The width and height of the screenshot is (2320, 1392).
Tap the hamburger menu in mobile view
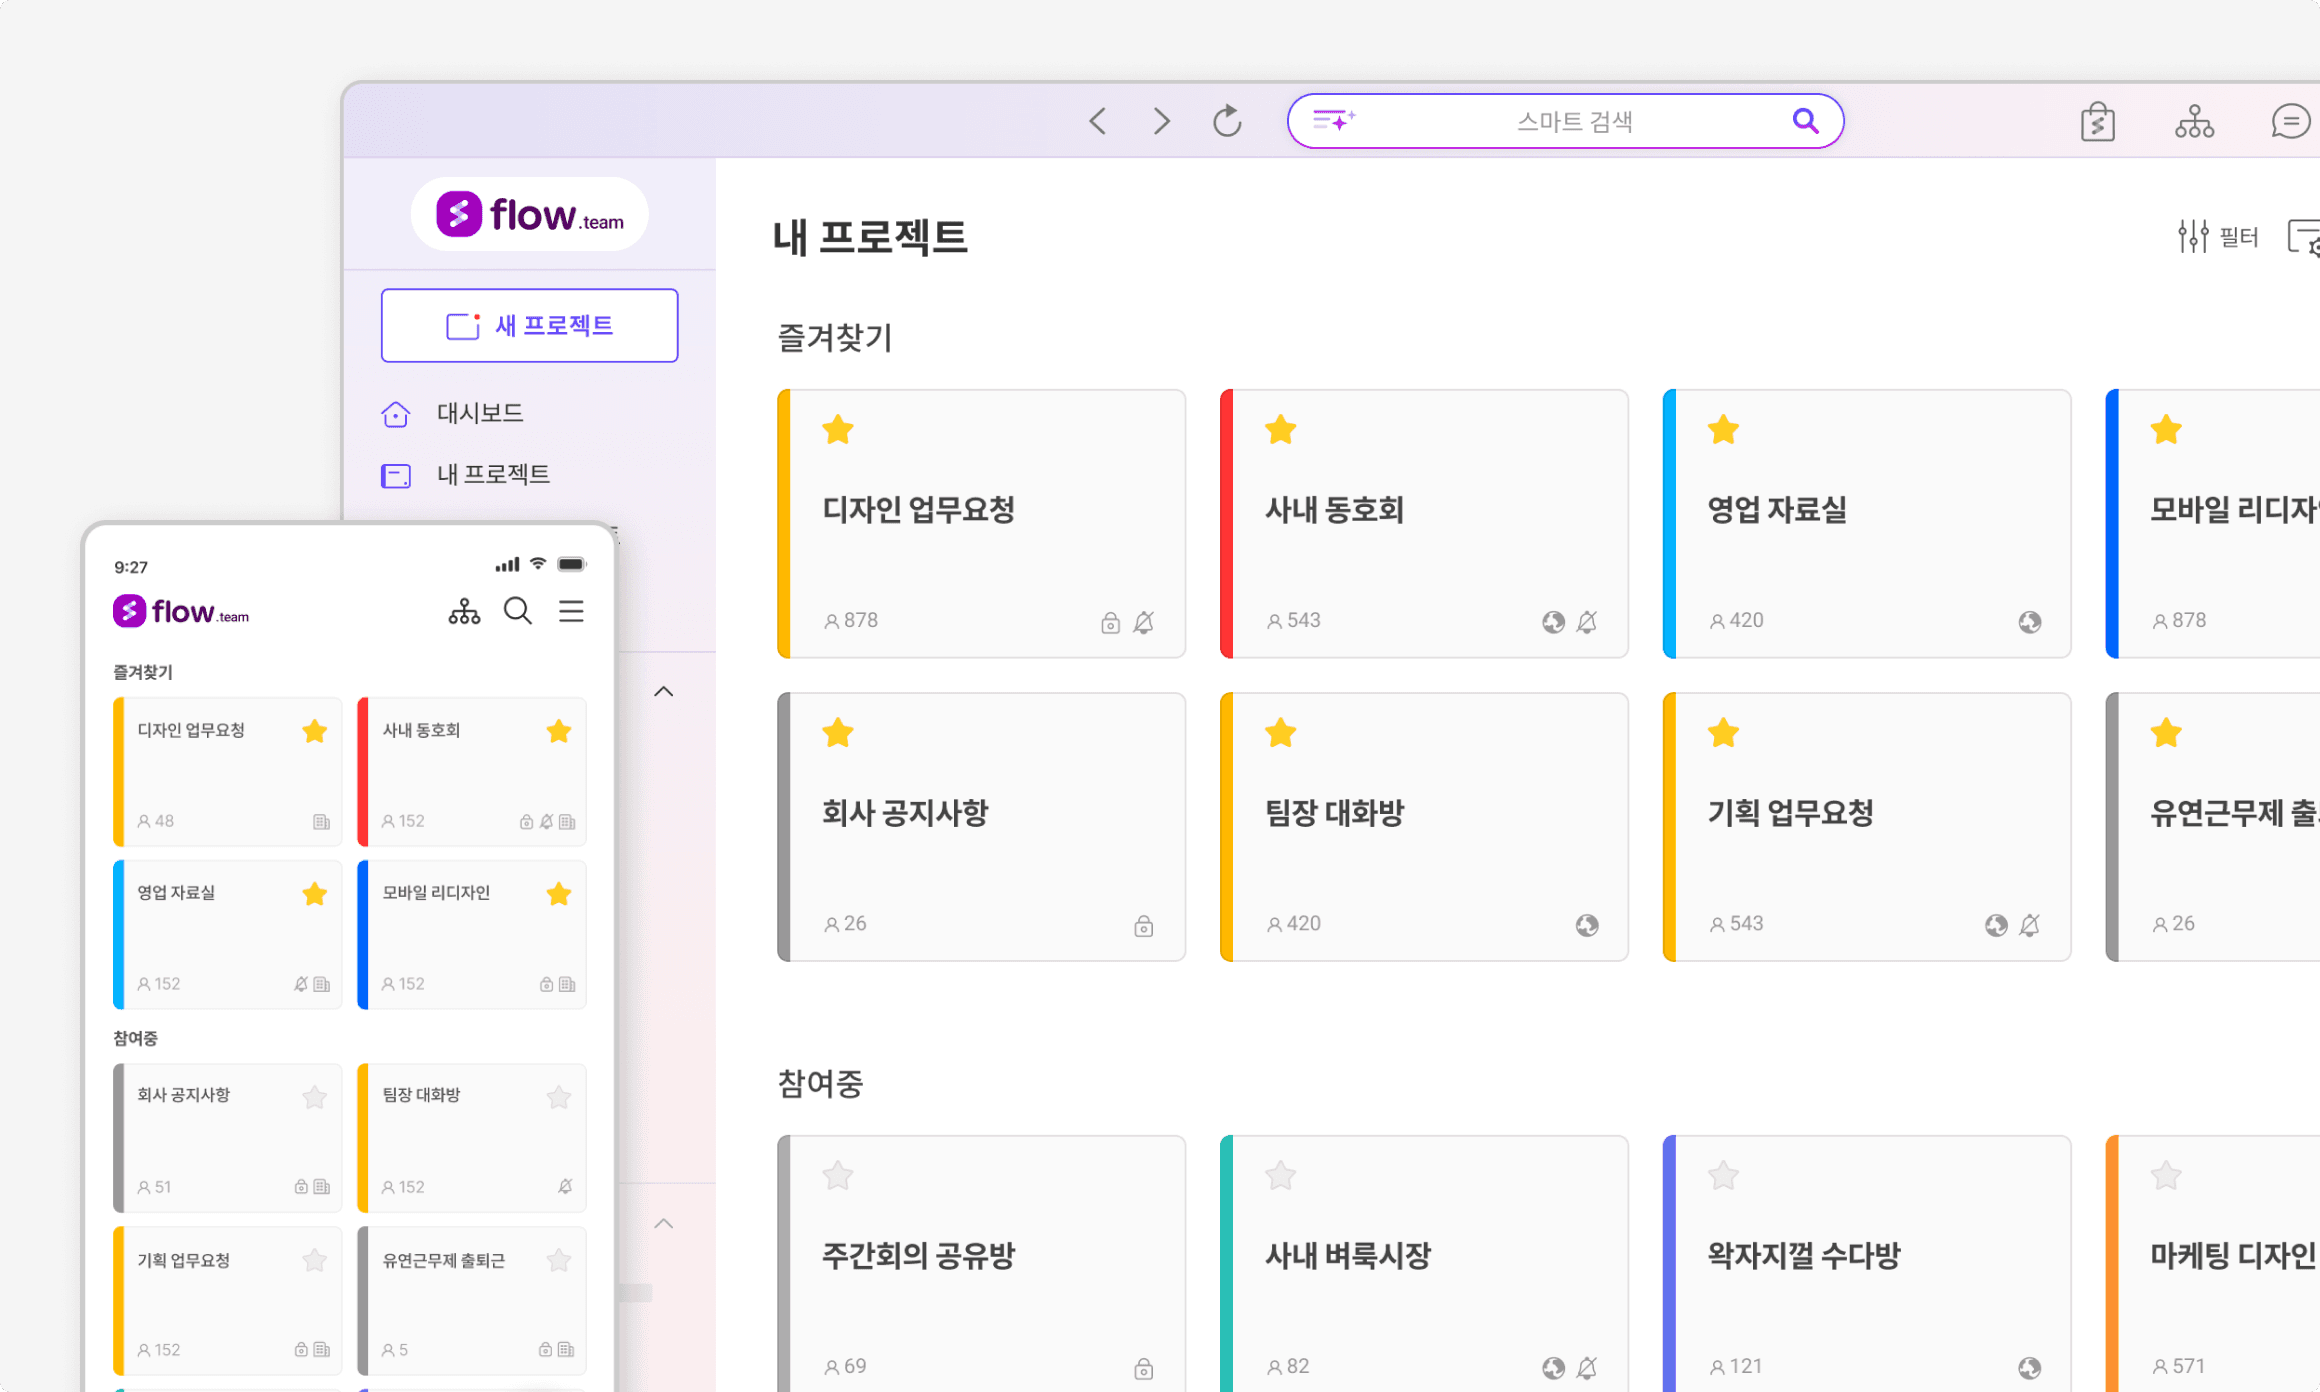coord(571,611)
